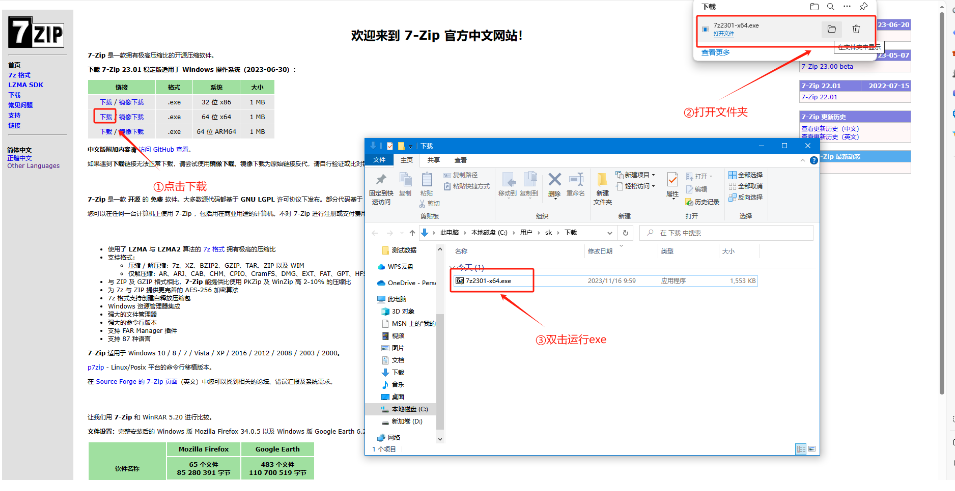The image size is (955, 491).
Task: Show 7z2301-x64.exe in folder from downloads popup
Action: click(831, 29)
